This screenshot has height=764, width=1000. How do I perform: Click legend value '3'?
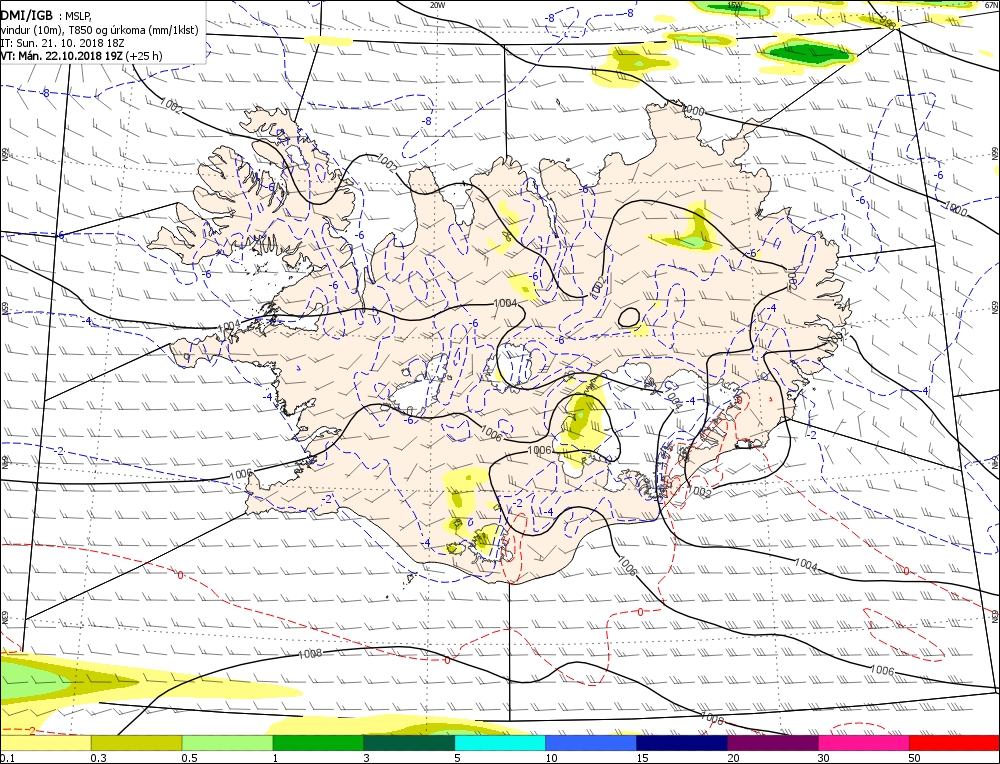366,758
